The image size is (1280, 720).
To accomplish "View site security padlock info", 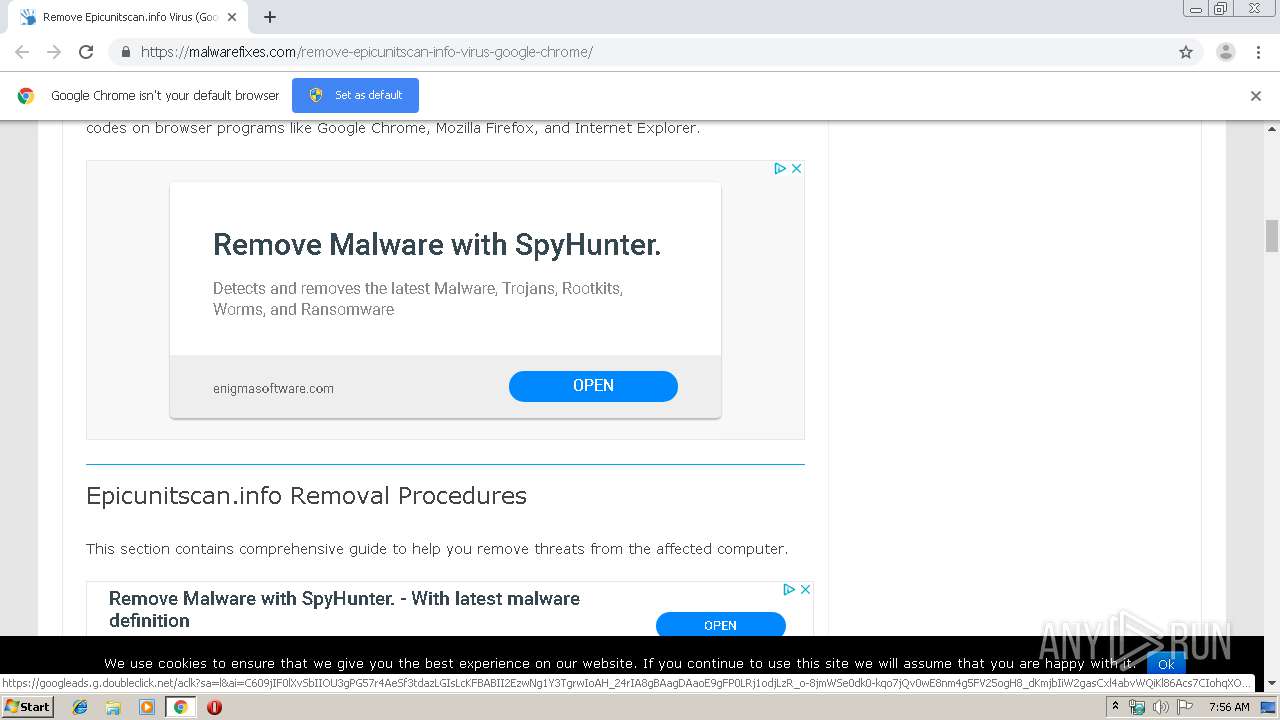I will click(125, 52).
